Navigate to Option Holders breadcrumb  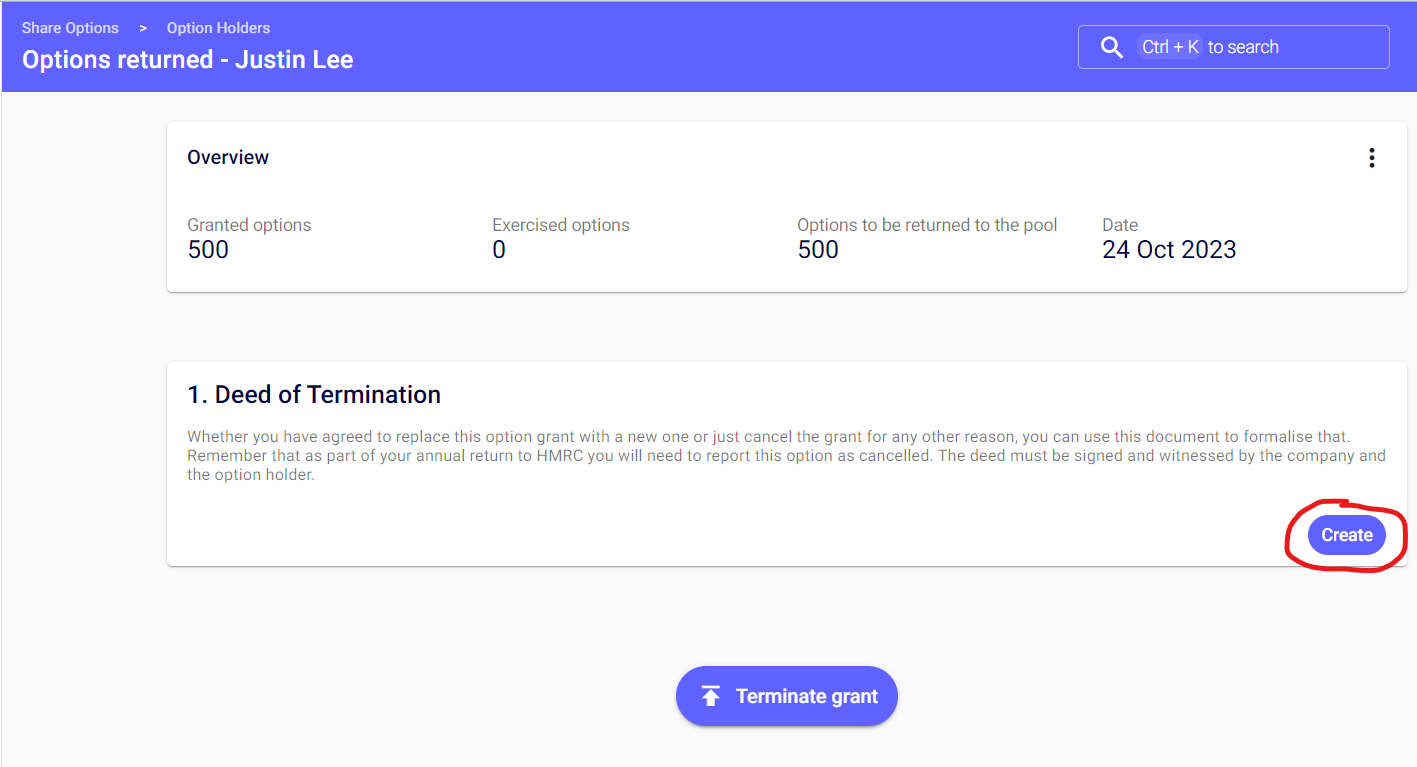(218, 28)
